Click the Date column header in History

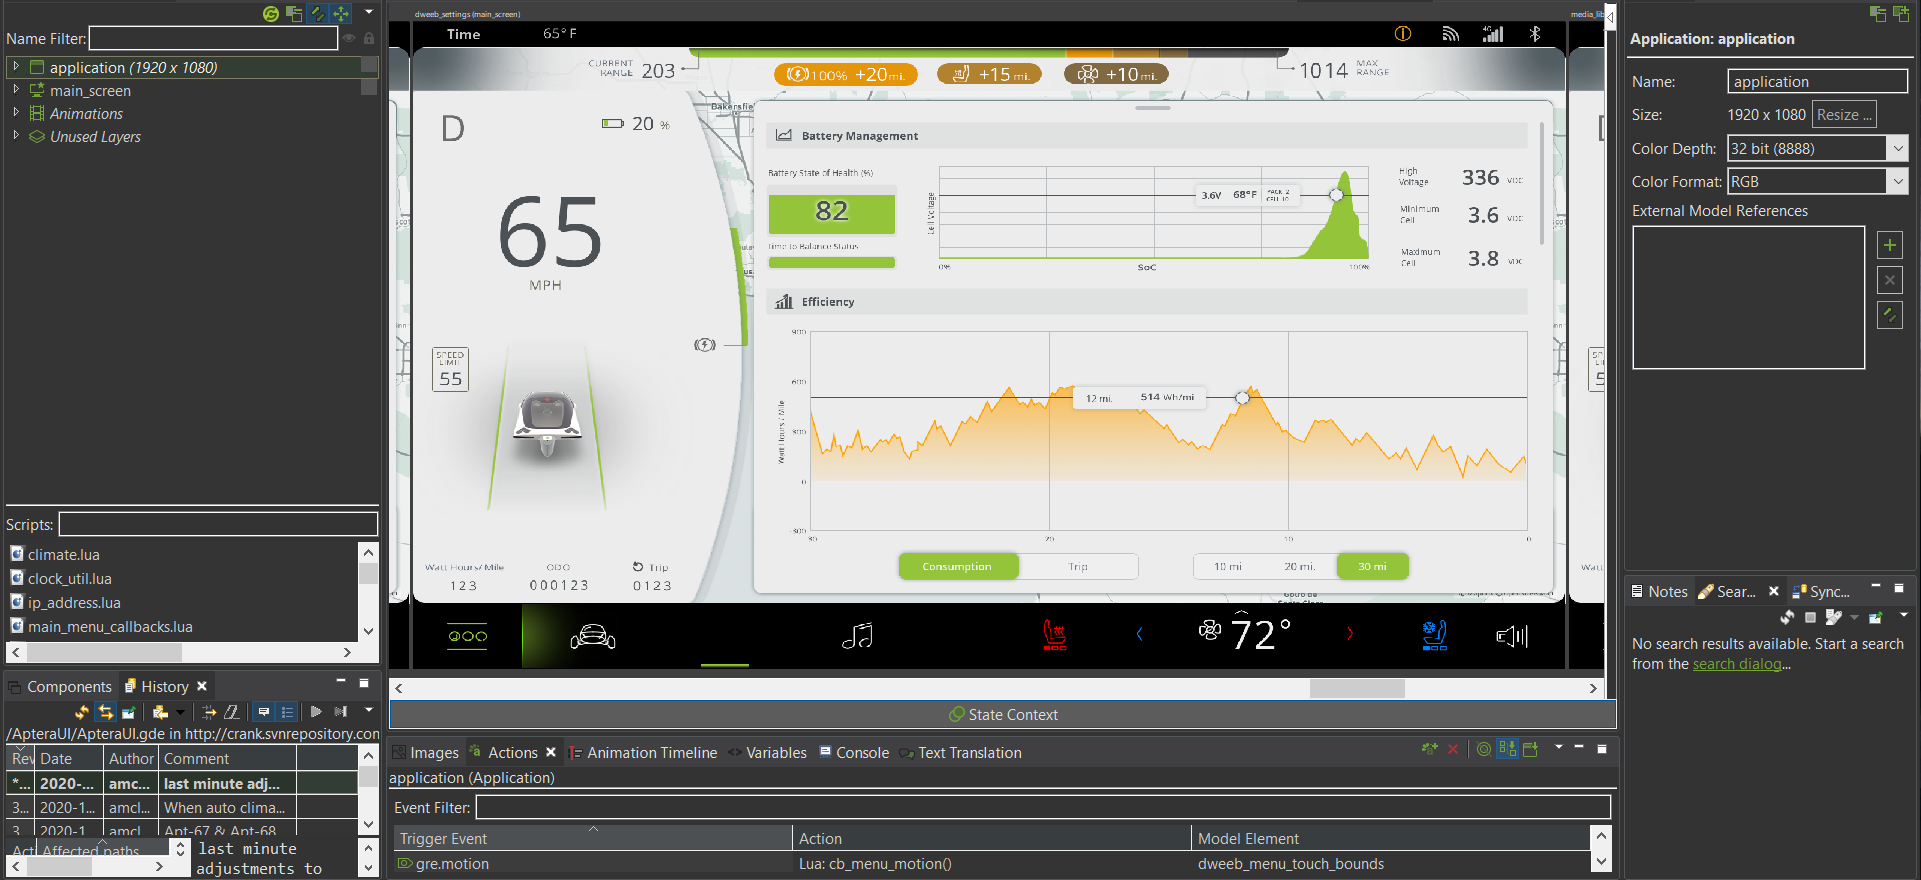70,758
